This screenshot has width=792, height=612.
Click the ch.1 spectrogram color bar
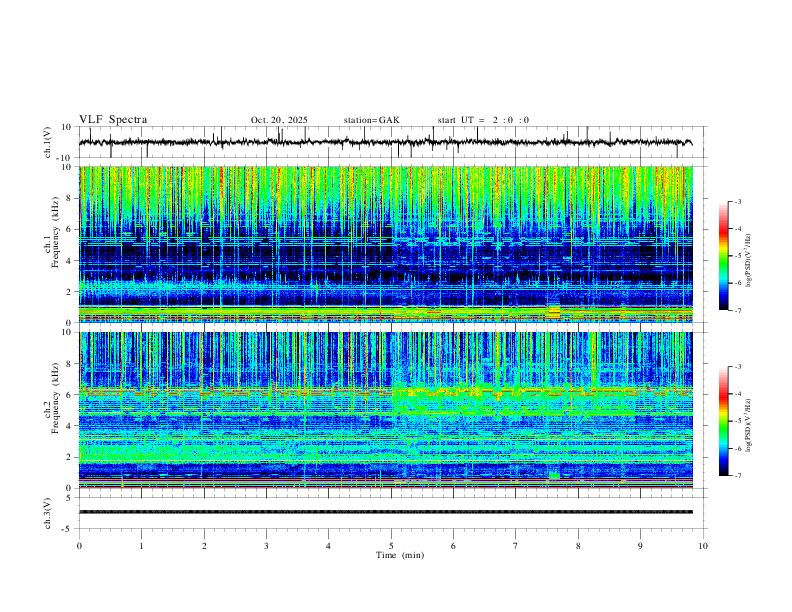click(x=723, y=256)
